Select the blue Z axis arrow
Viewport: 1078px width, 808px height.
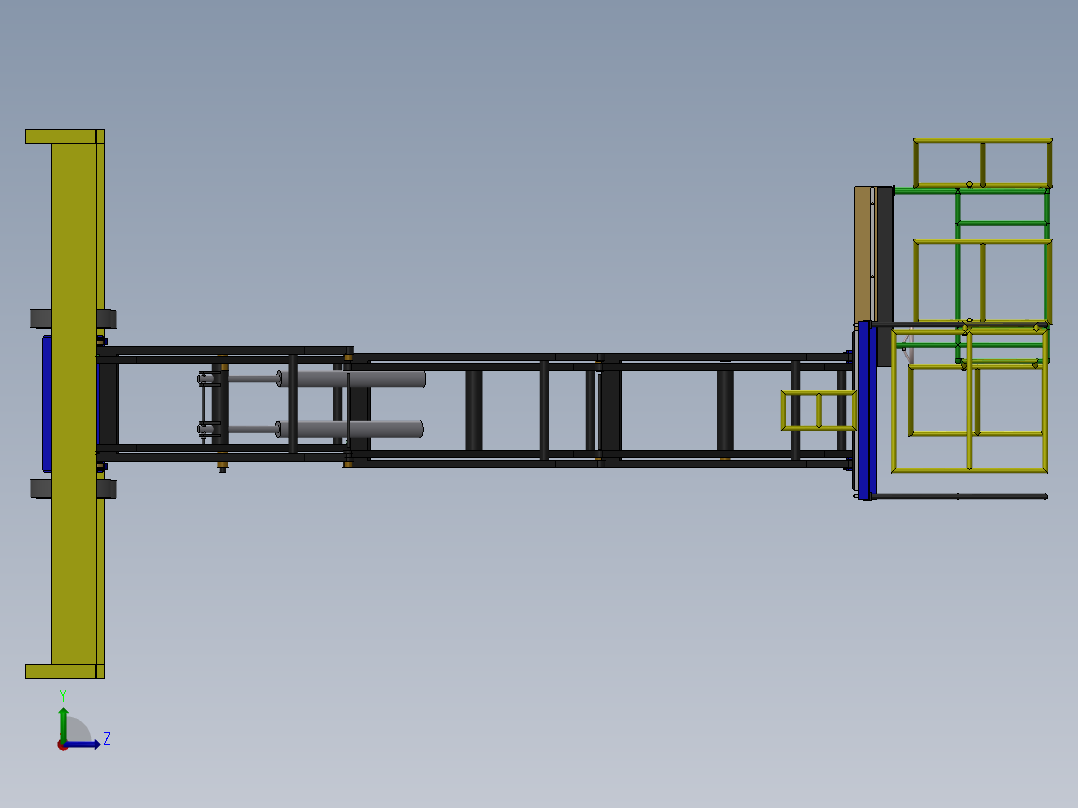tap(82, 744)
